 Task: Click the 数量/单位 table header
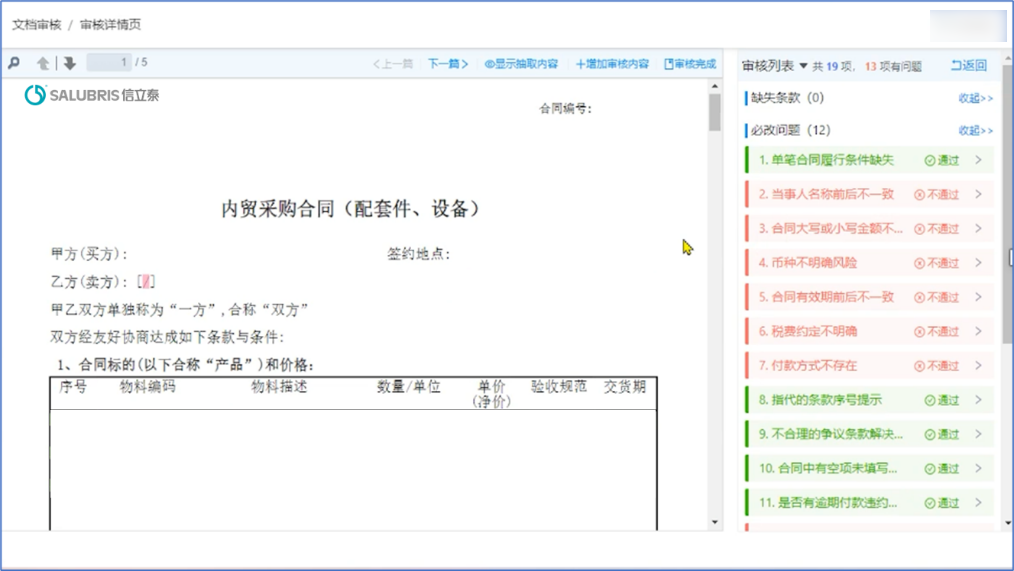tap(409, 387)
